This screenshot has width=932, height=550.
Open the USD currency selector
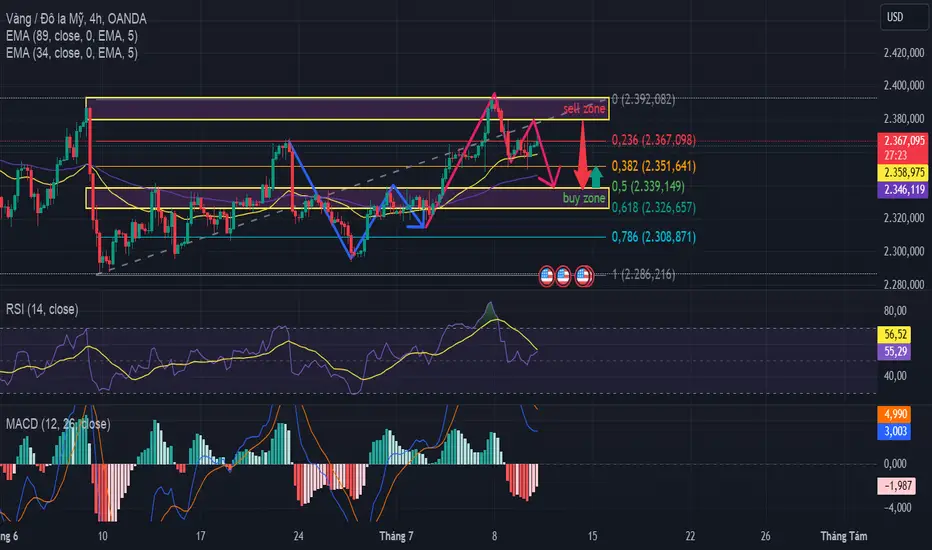point(903,17)
